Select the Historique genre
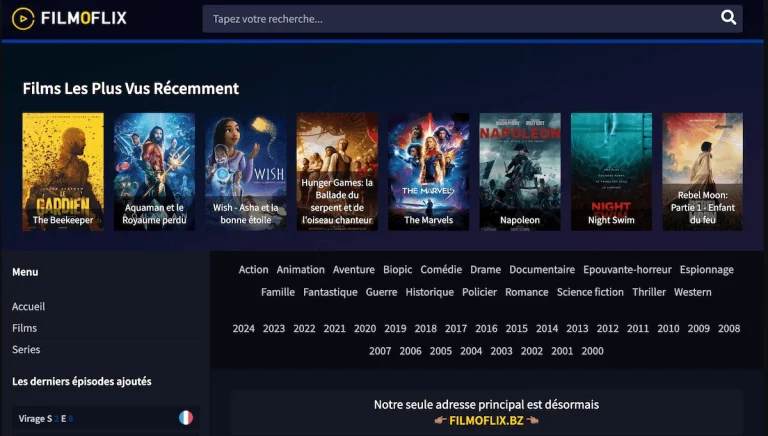 (x=430, y=292)
